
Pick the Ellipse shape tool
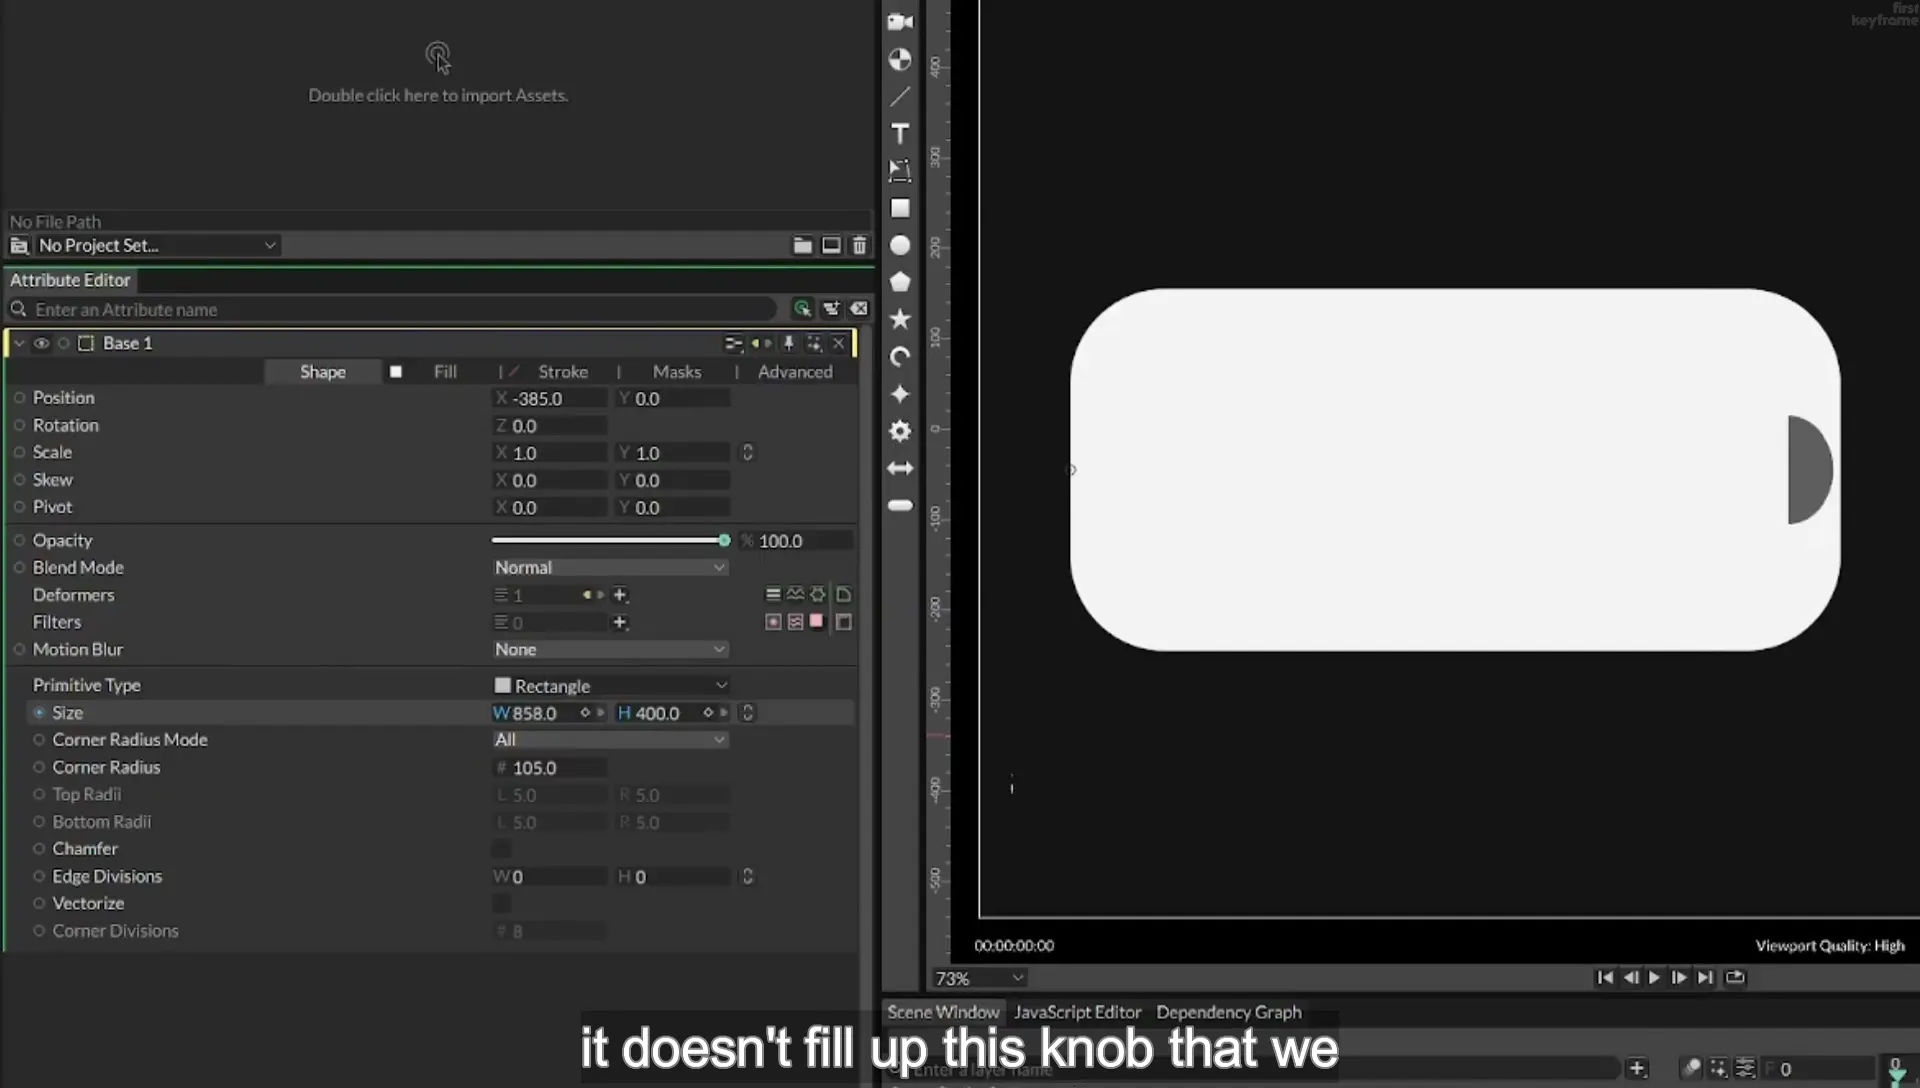click(900, 245)
